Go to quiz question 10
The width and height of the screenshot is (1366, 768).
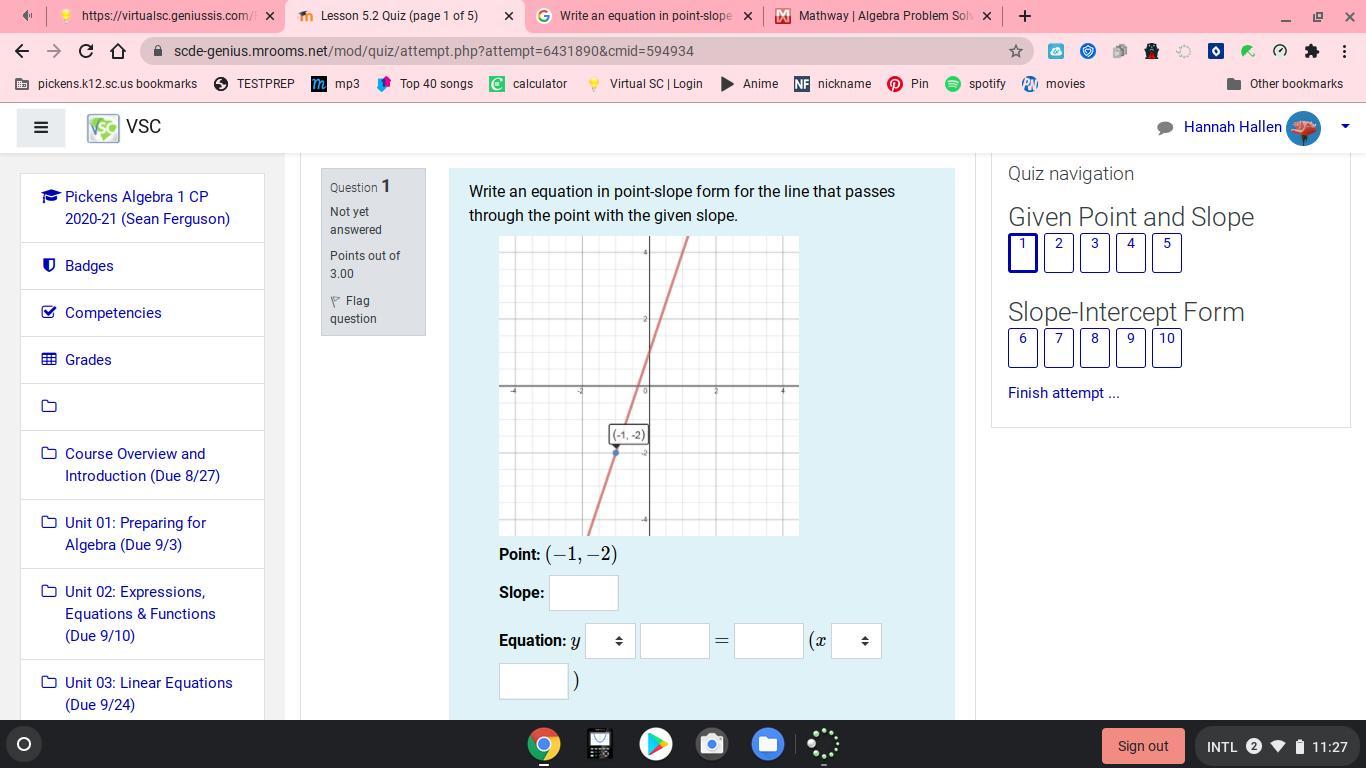tap(1167, 348)
